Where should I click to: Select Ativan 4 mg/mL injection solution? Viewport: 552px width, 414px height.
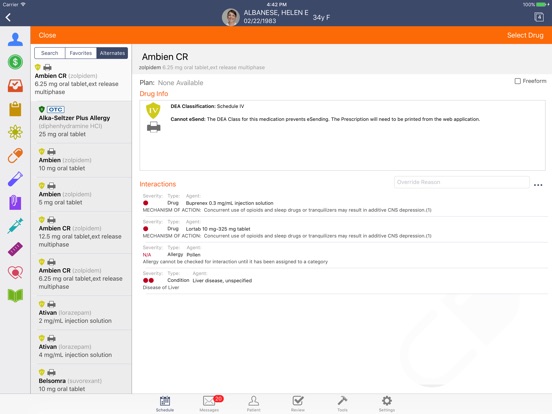(x=81, y=347)
